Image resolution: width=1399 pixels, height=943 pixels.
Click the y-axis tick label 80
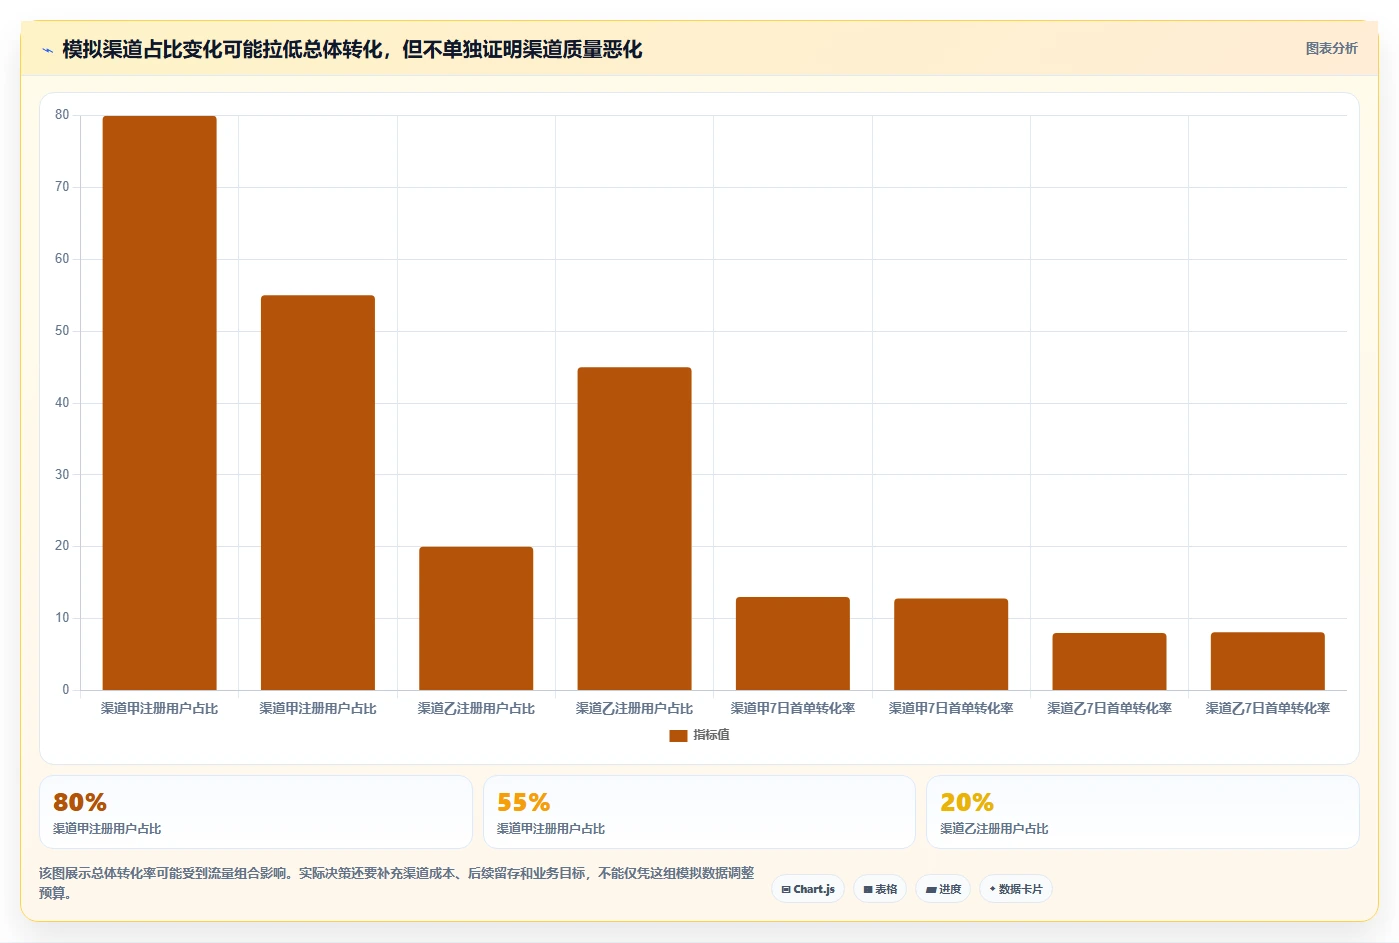pos(62,115)
